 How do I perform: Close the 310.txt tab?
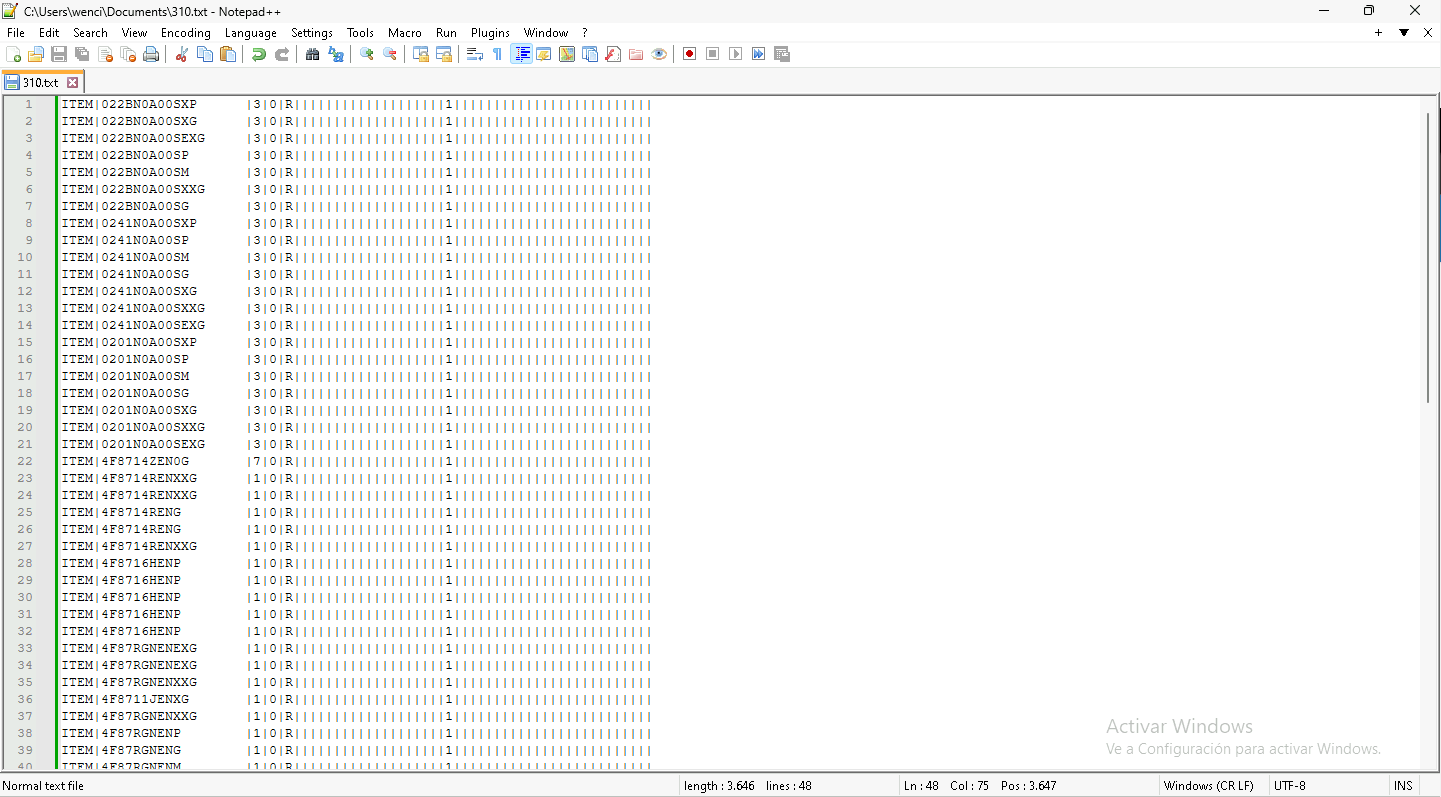pyautogui.click(x=72, y=83)
